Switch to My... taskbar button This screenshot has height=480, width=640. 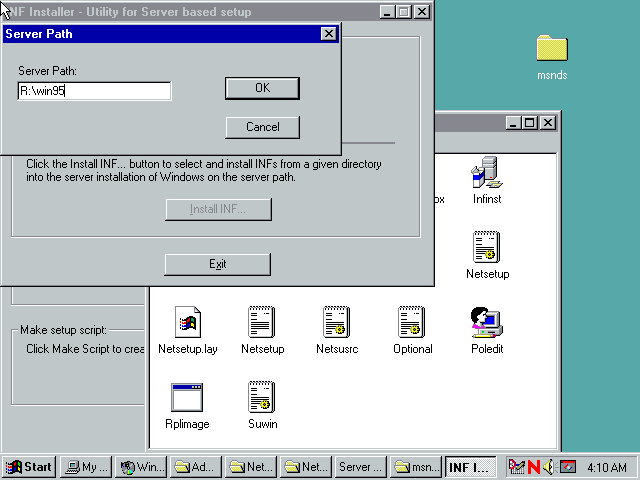[x=86, y=467]
